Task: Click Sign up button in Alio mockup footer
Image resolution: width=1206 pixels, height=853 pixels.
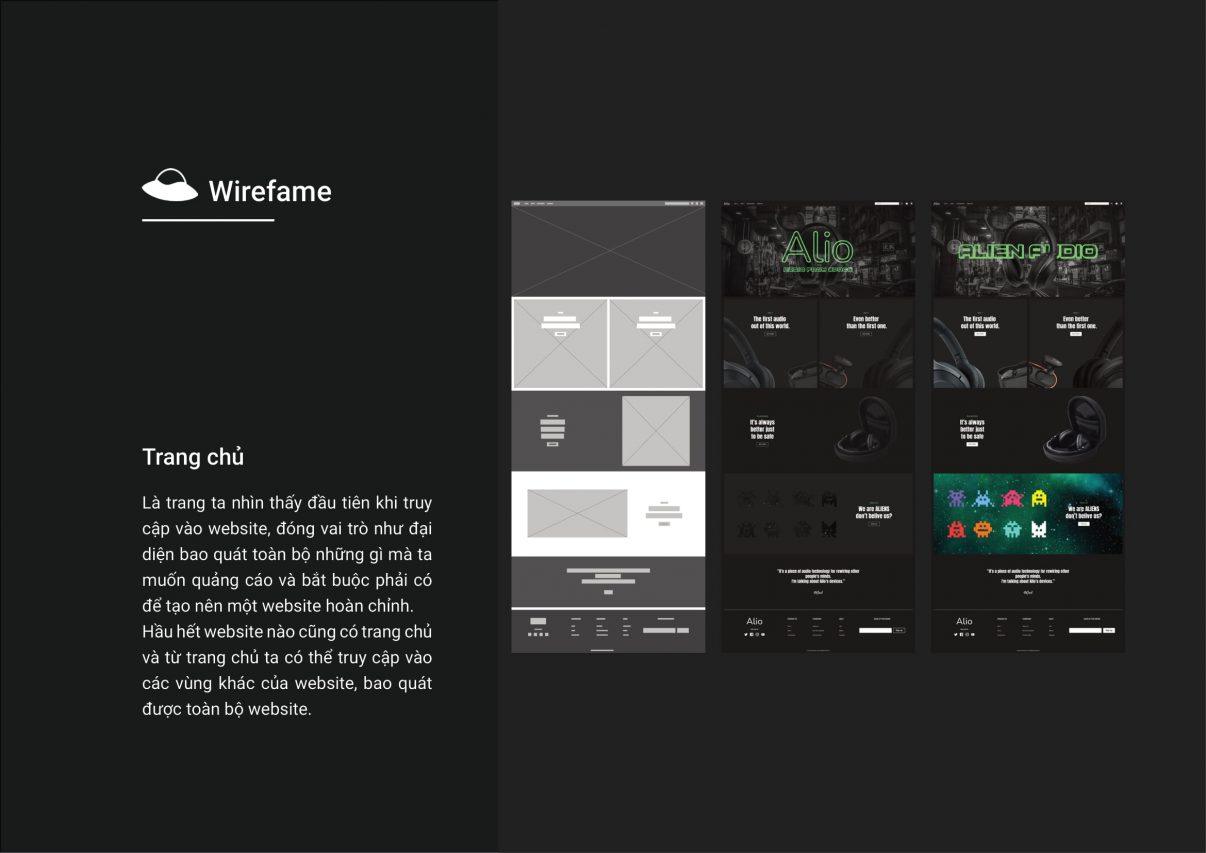Action: 899,630
